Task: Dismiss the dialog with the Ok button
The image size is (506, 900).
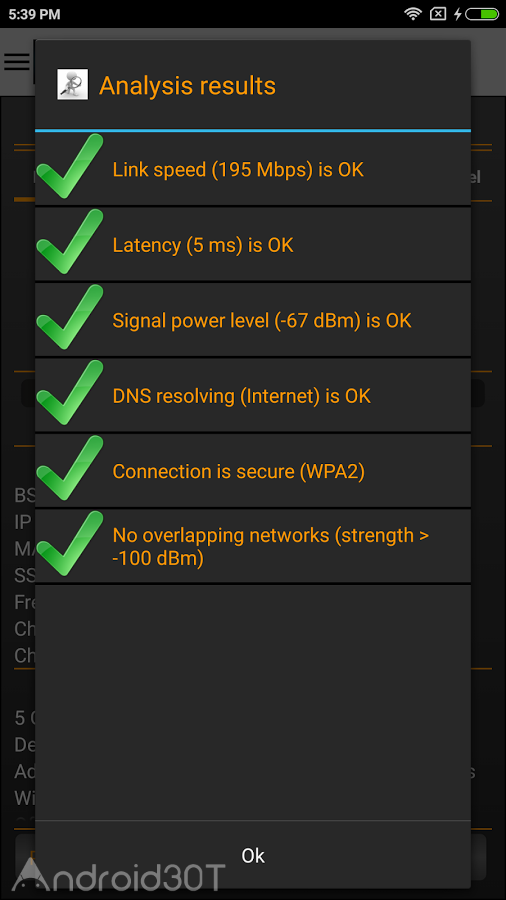Action: coord(253,855)
